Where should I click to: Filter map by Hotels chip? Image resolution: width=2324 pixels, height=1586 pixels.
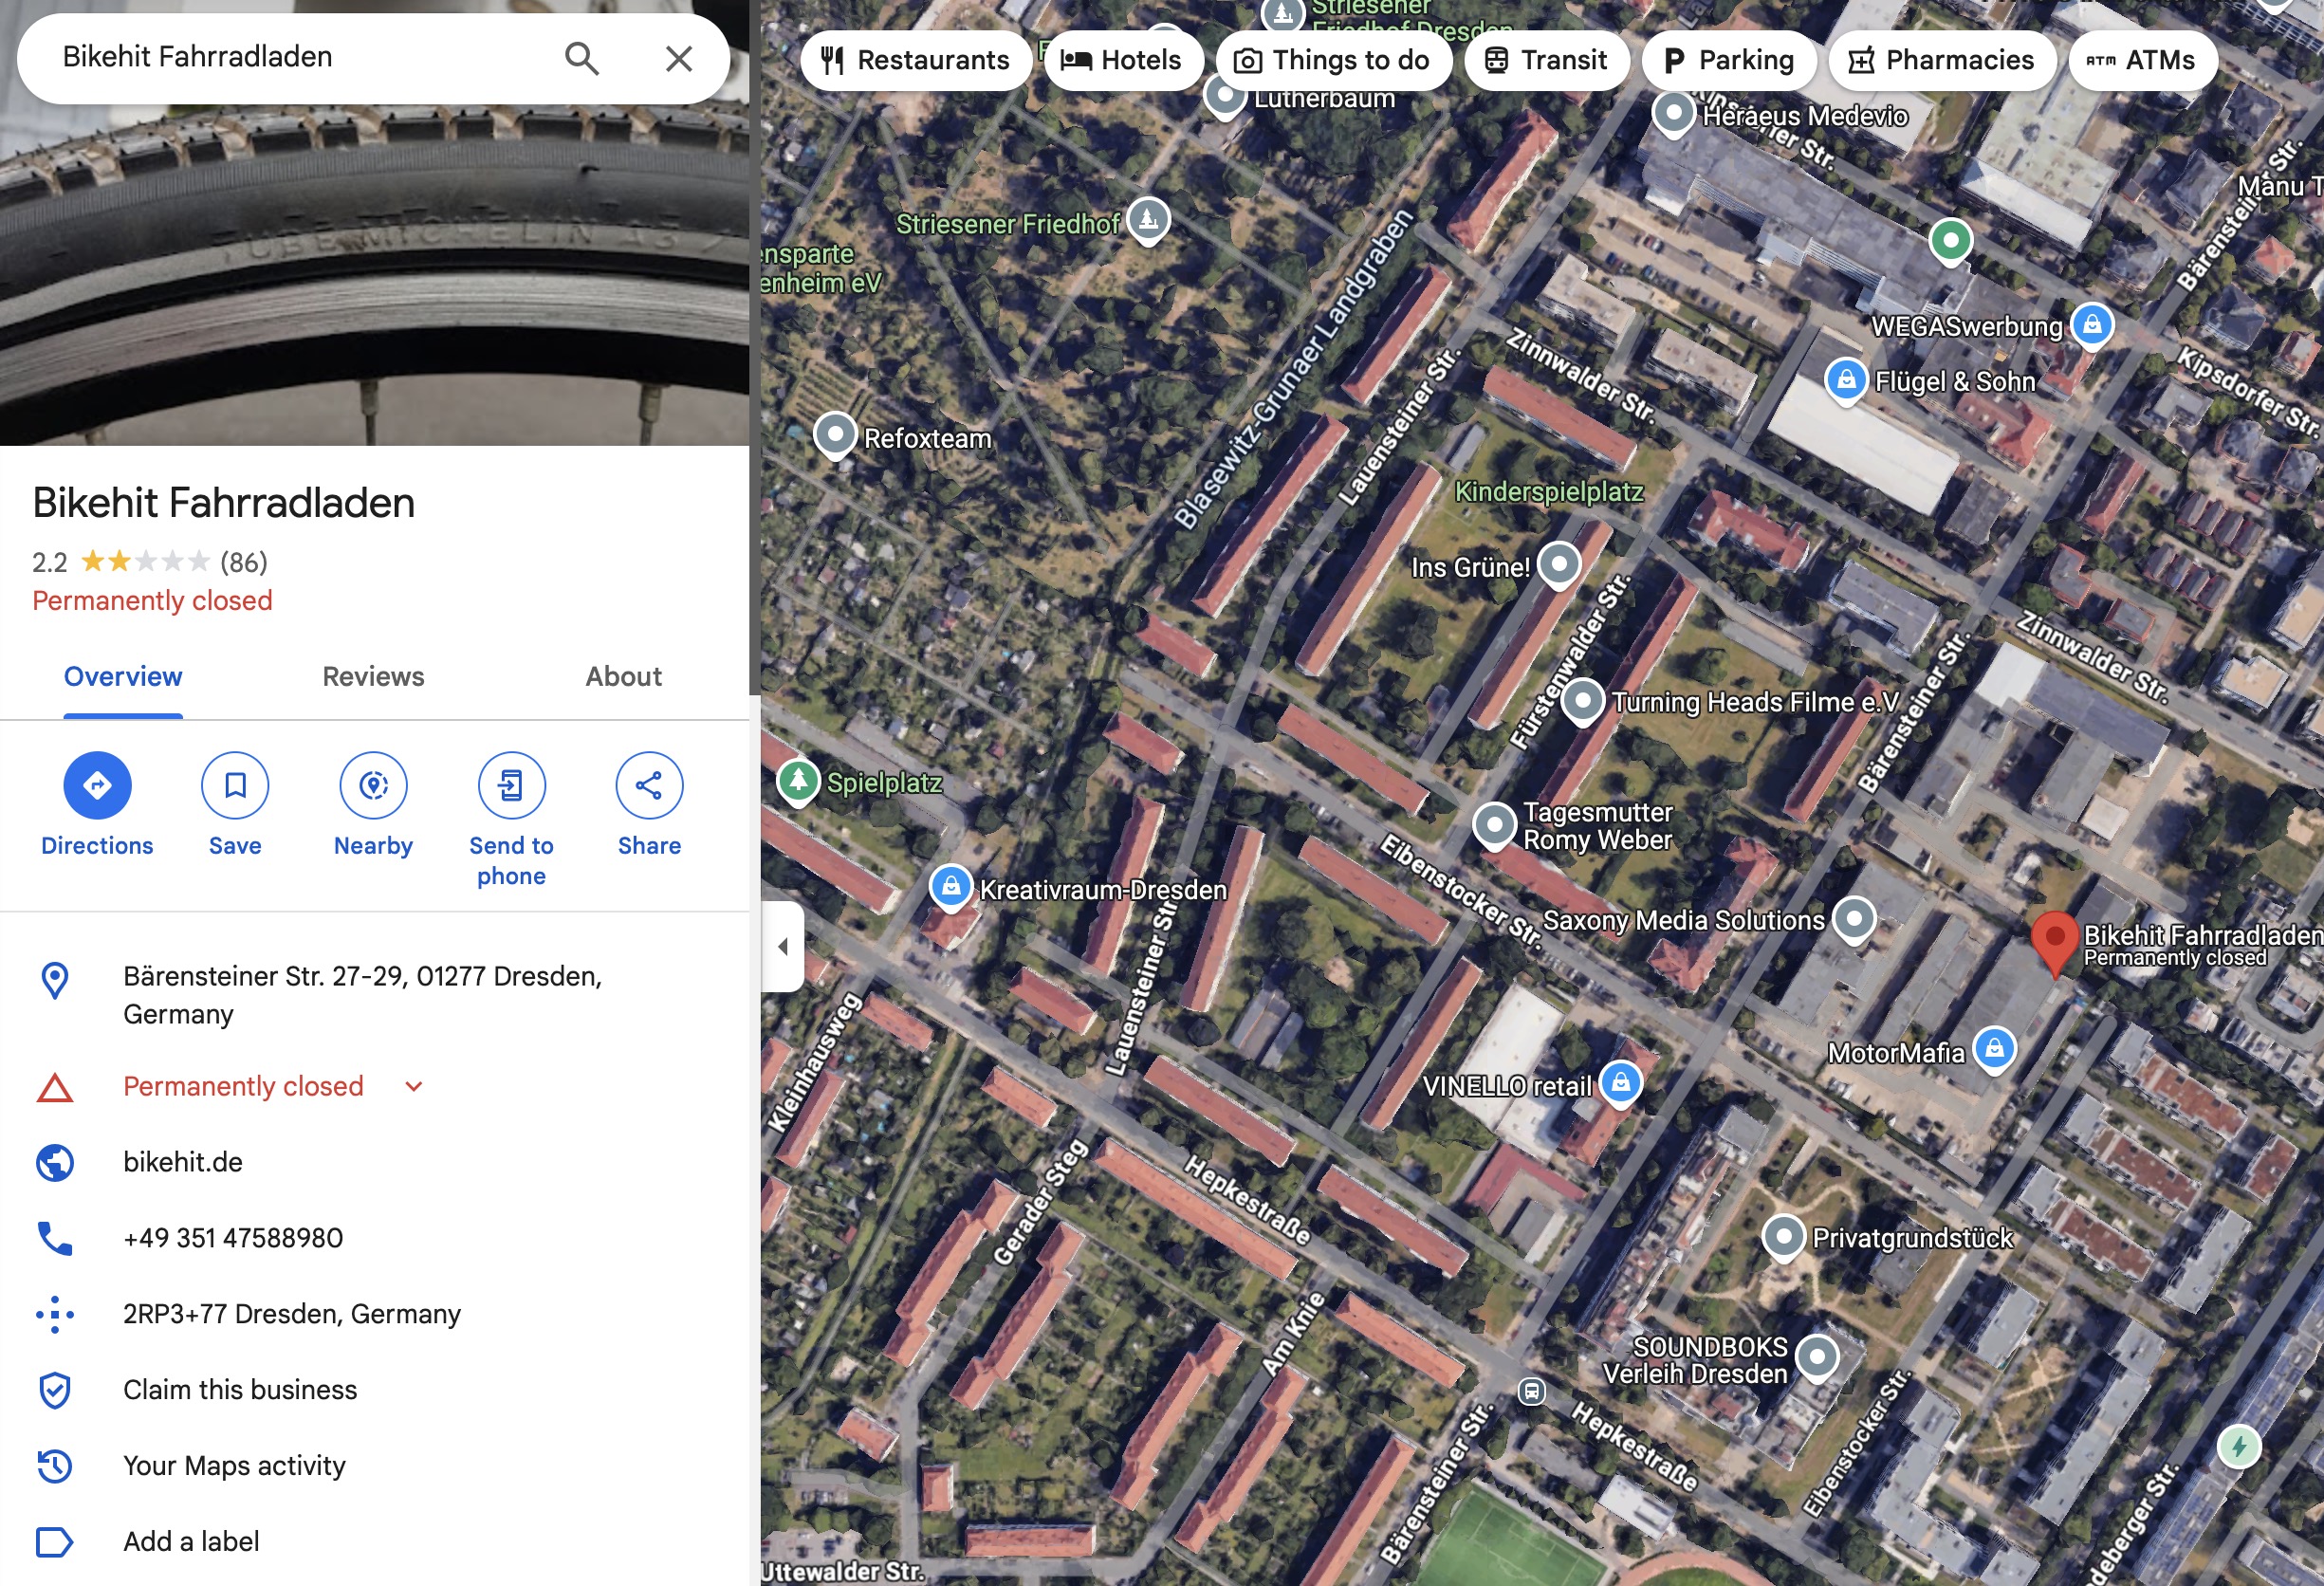click(x=1122, y=60)
